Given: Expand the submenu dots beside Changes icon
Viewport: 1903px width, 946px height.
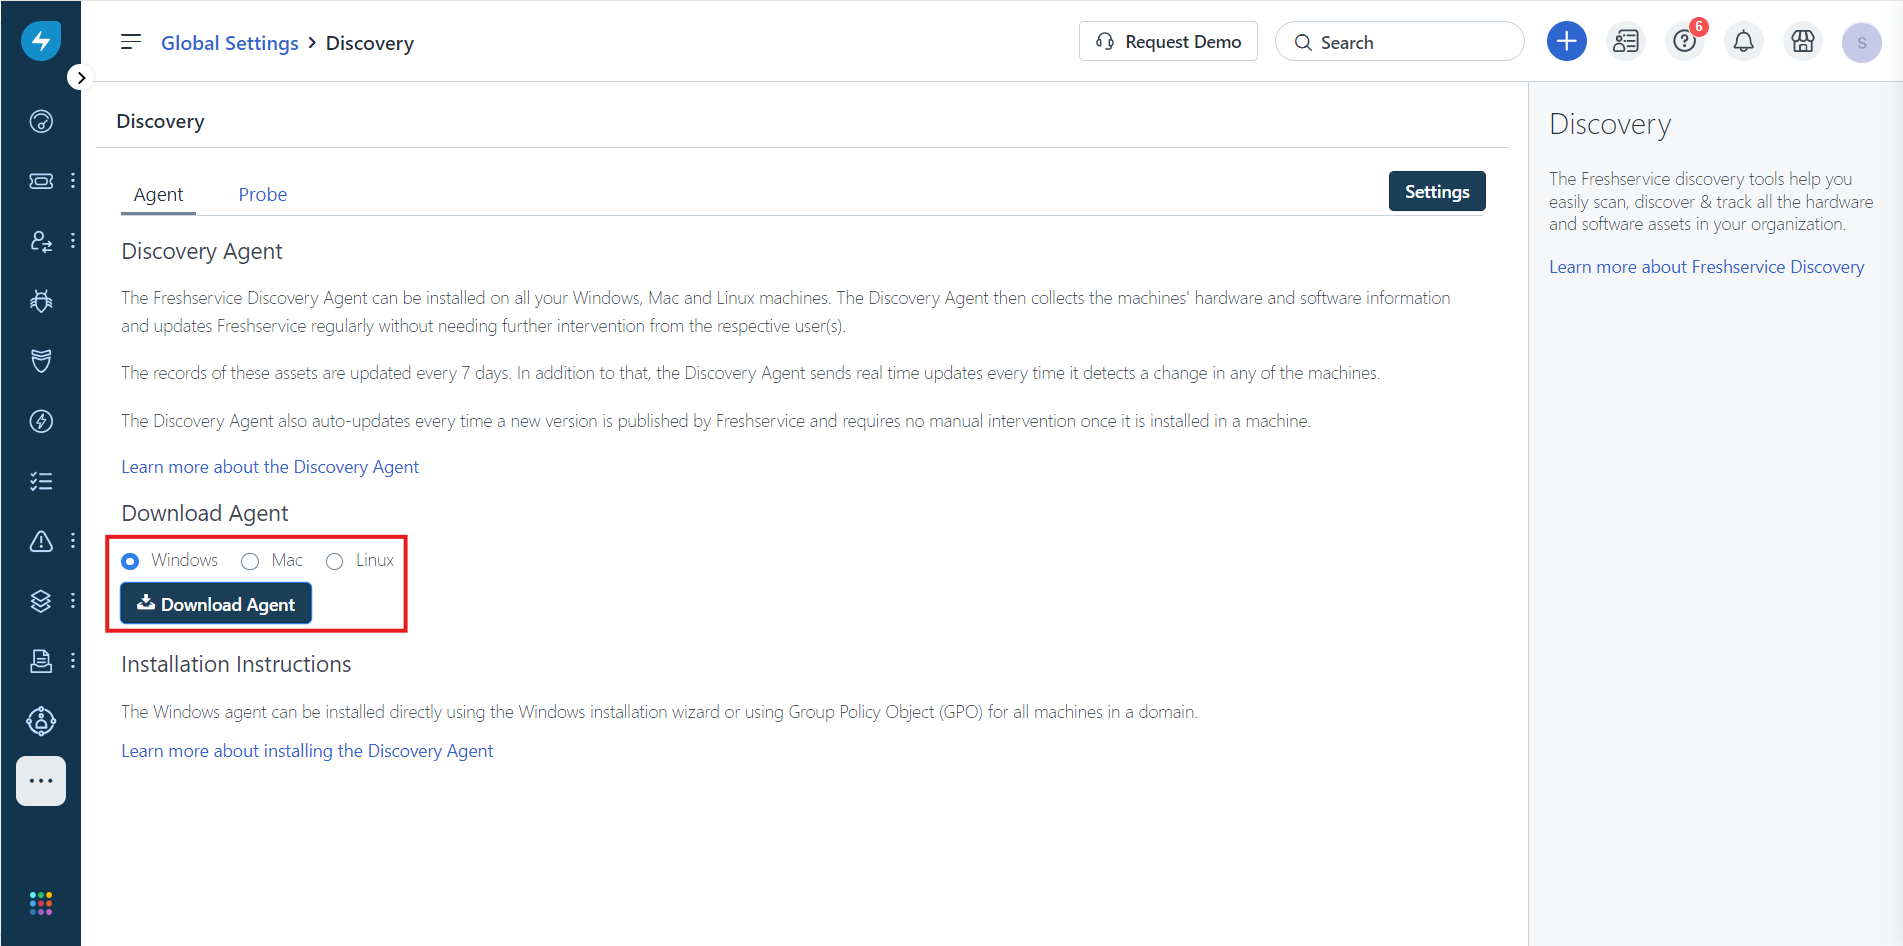Looking at the screenshot, I should (x=73, y=241).
